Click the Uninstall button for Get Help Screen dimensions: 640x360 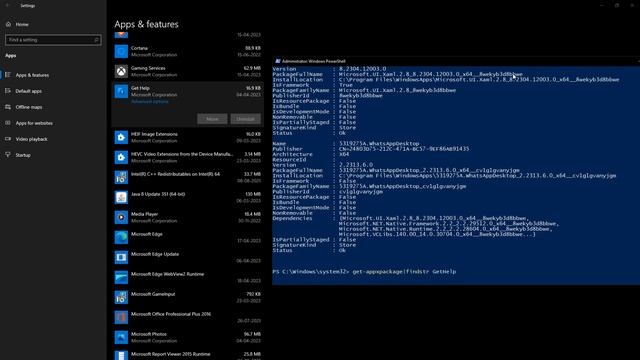pyautogui.click(x=245, y=119)
